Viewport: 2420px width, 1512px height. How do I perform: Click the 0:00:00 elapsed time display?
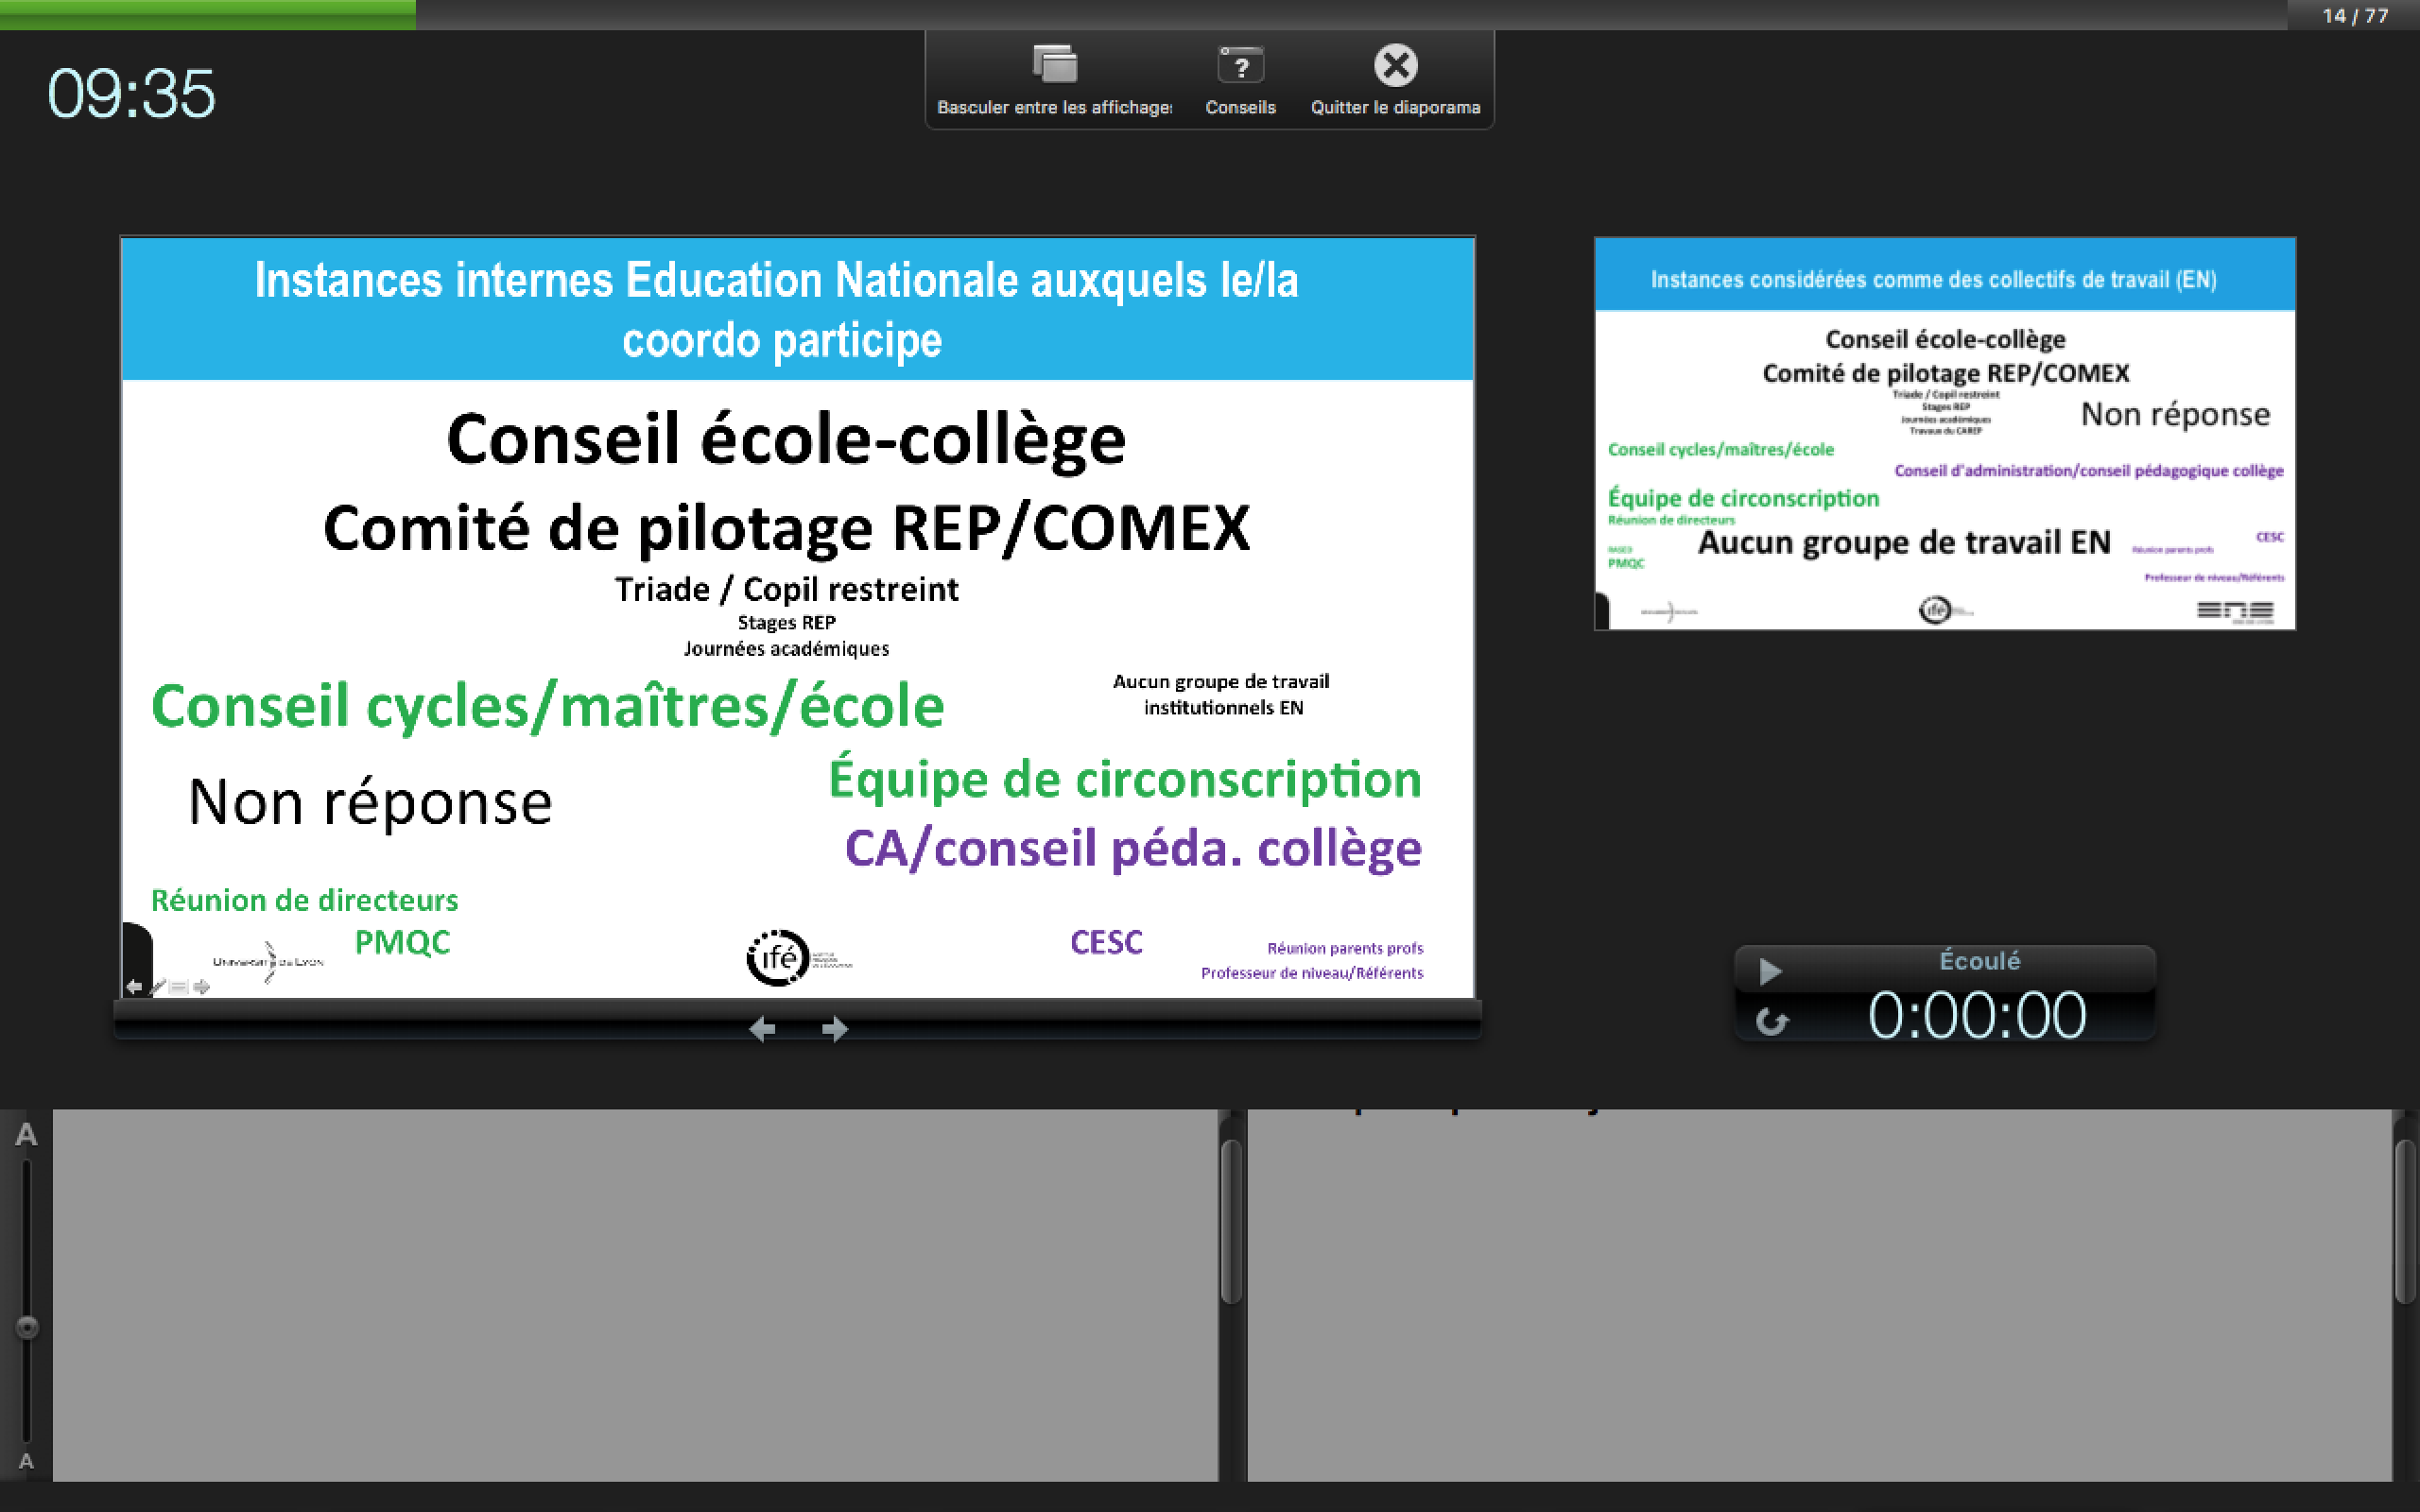(x=1976, y=1016)
